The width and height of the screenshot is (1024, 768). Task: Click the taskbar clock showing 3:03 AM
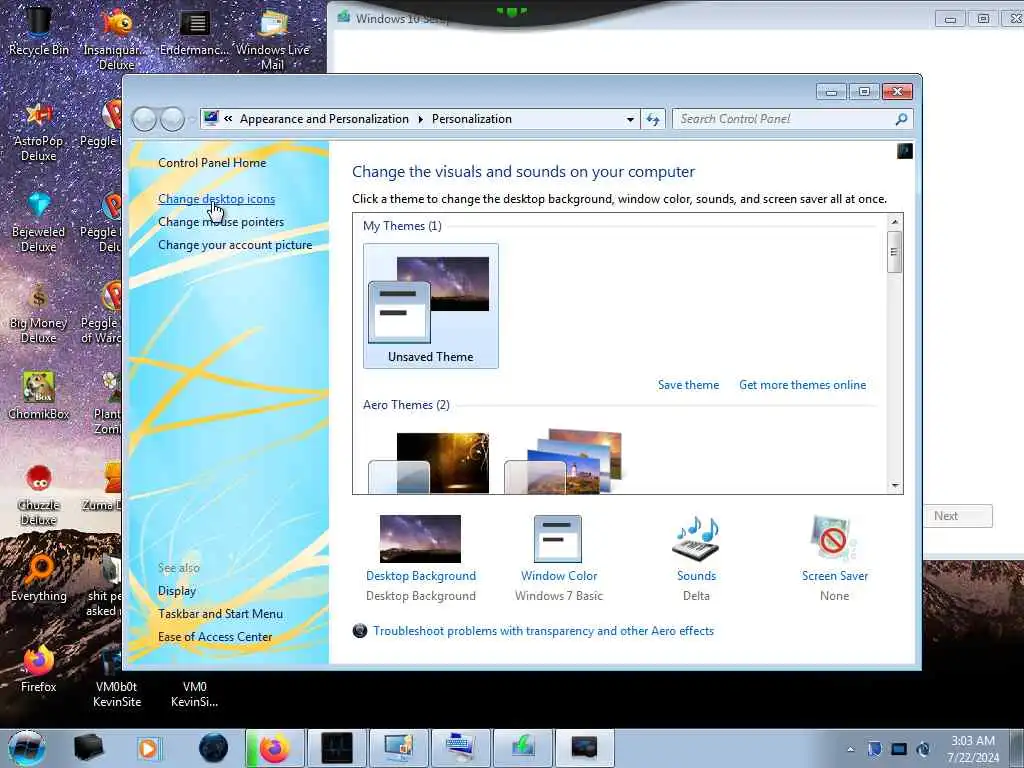coord(973,748)
